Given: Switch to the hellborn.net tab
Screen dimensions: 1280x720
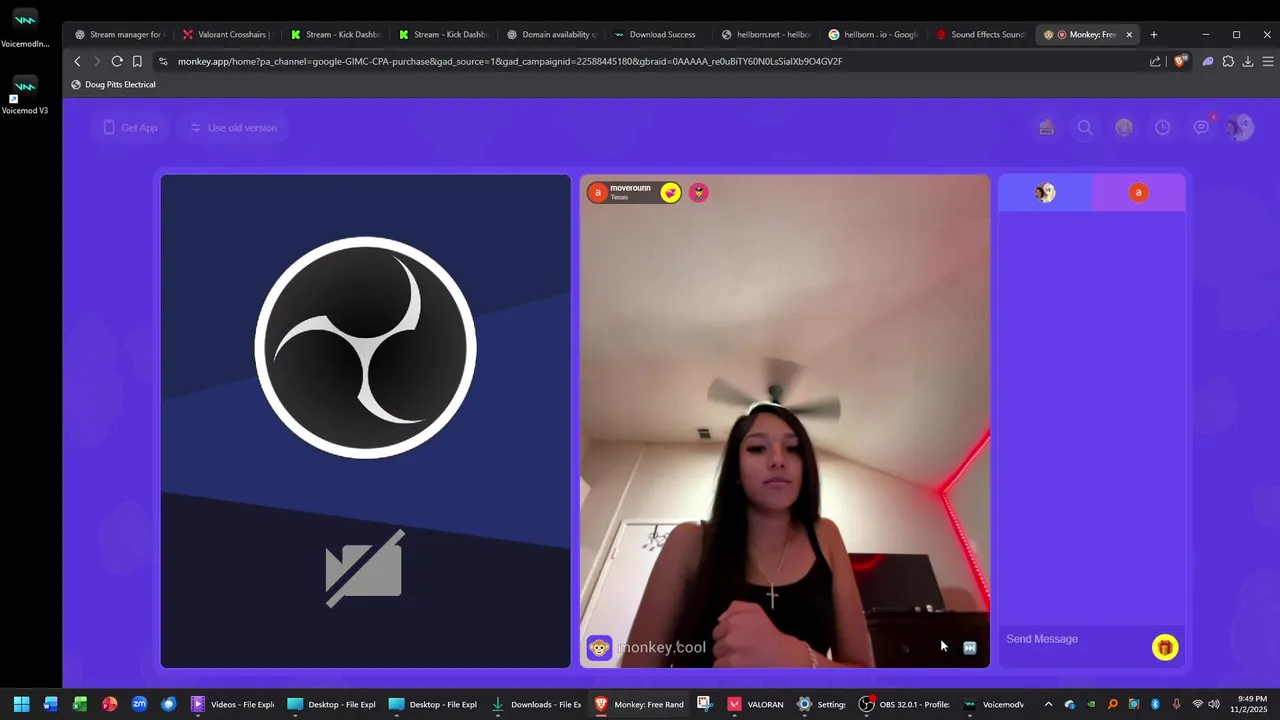Looking at the screenshot, I should coord(766,34).
